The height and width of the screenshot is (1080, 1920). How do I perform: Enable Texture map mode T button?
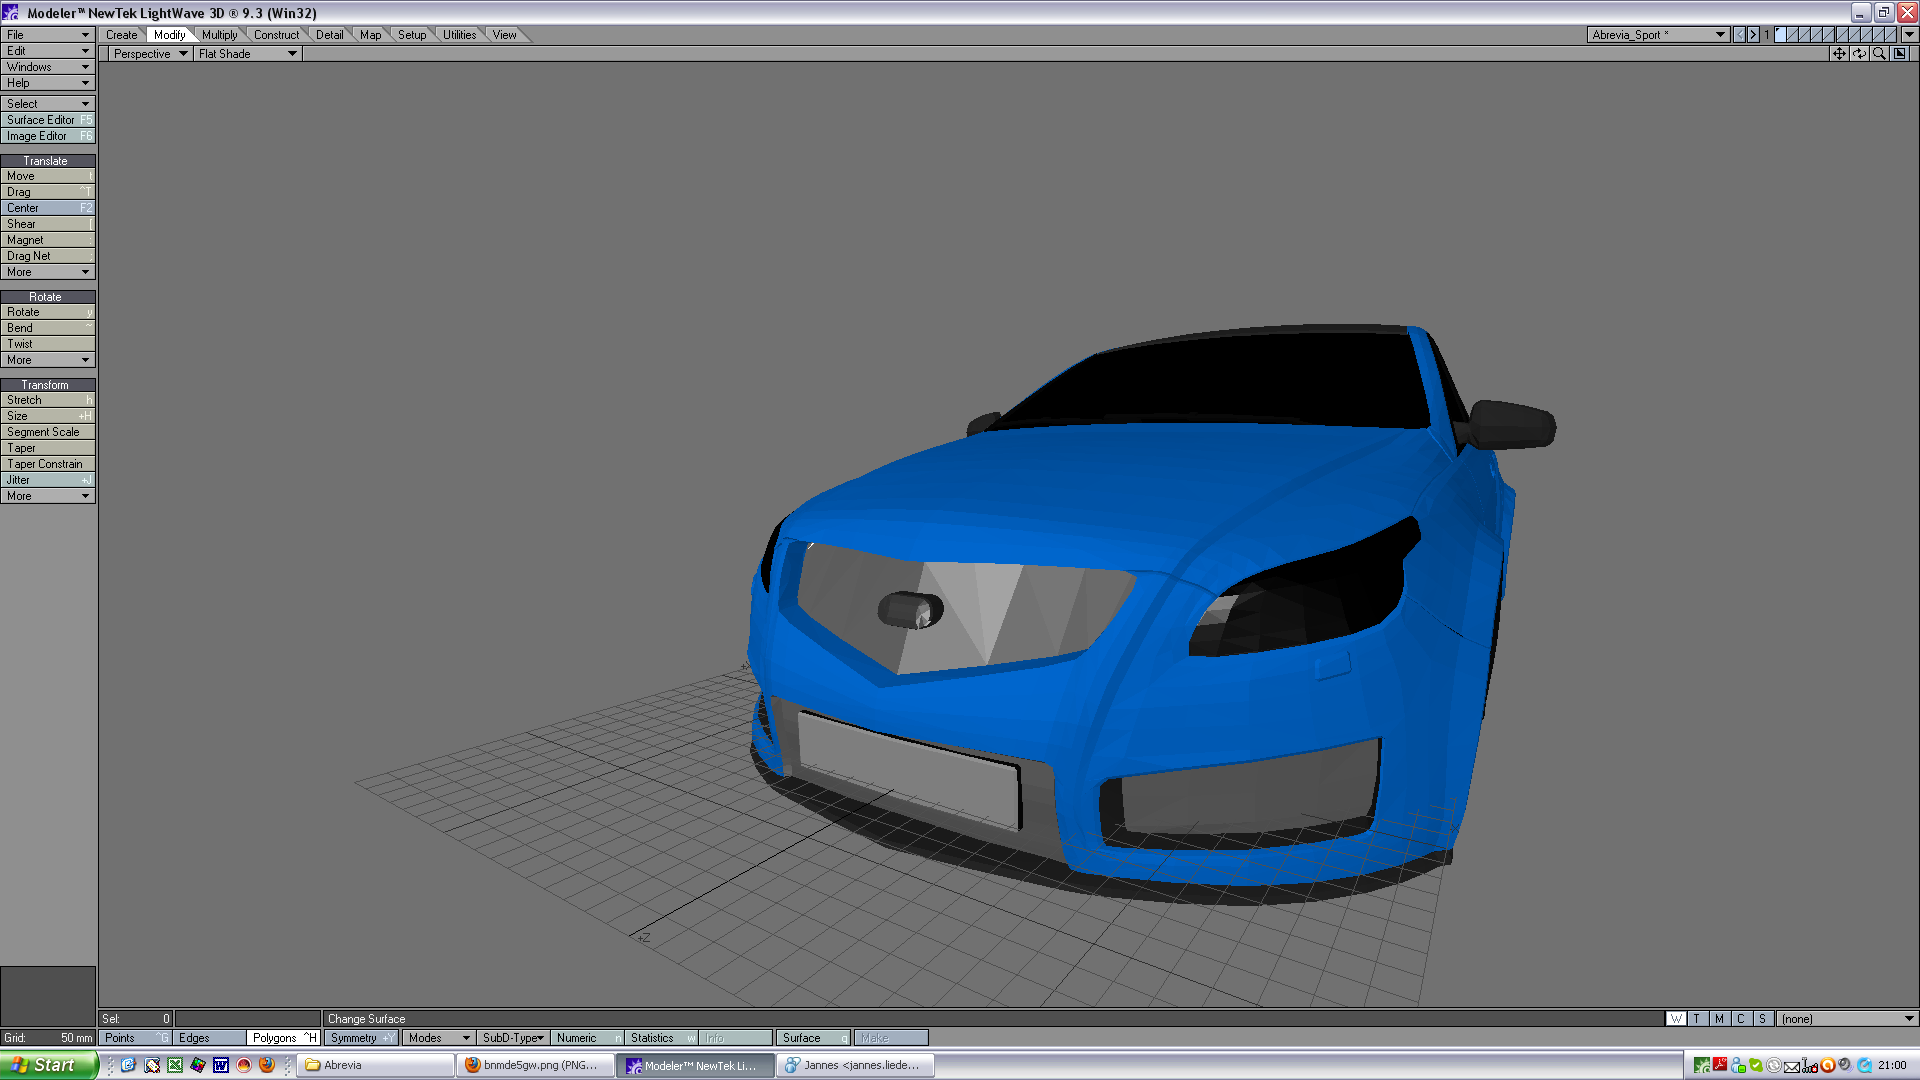click(1697, 1019)
